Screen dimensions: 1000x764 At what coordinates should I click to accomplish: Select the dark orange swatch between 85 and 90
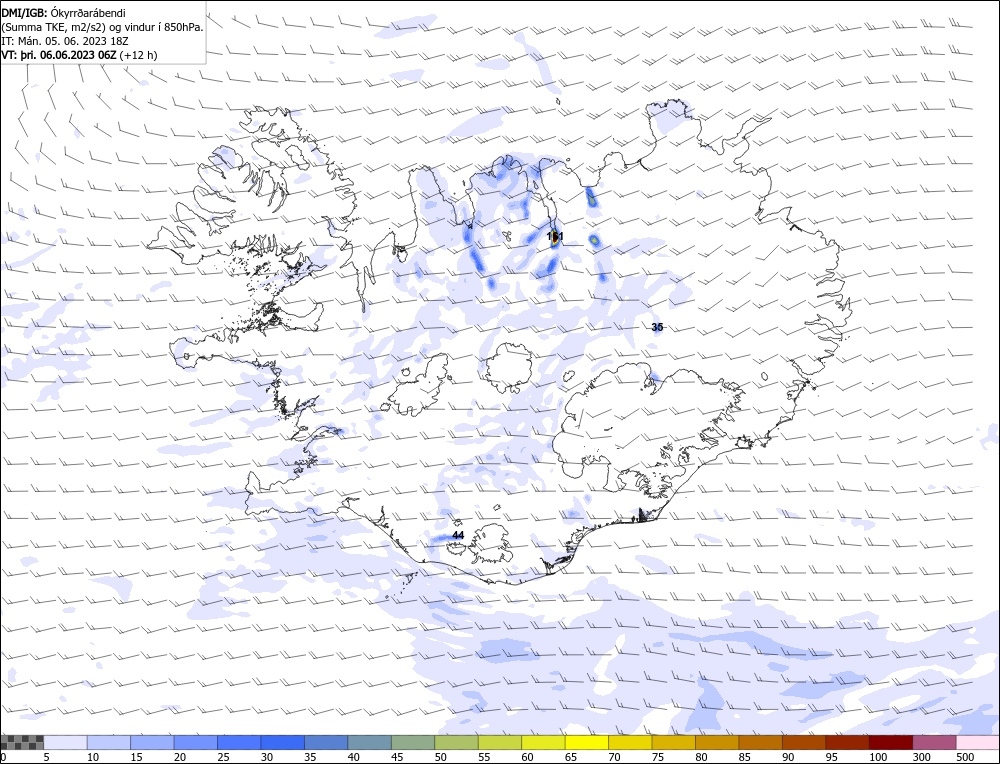click(760, 742)
